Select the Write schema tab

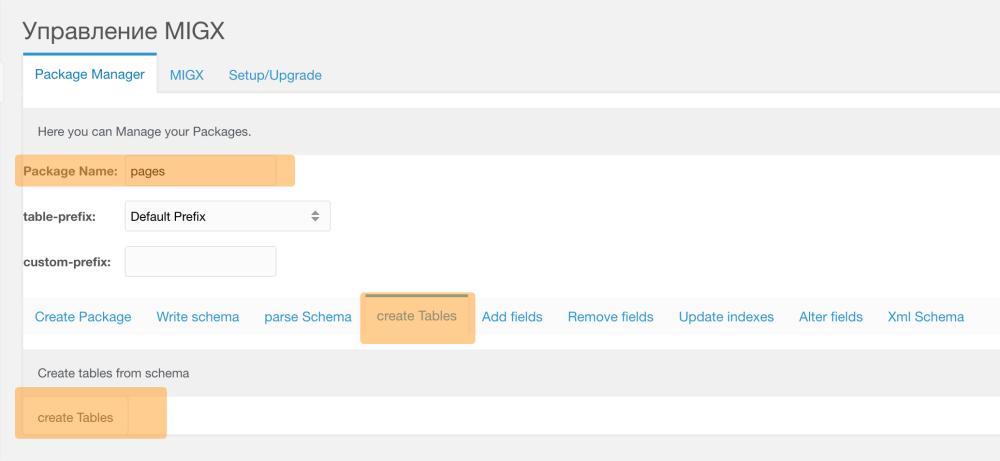(x=198, y=317)
